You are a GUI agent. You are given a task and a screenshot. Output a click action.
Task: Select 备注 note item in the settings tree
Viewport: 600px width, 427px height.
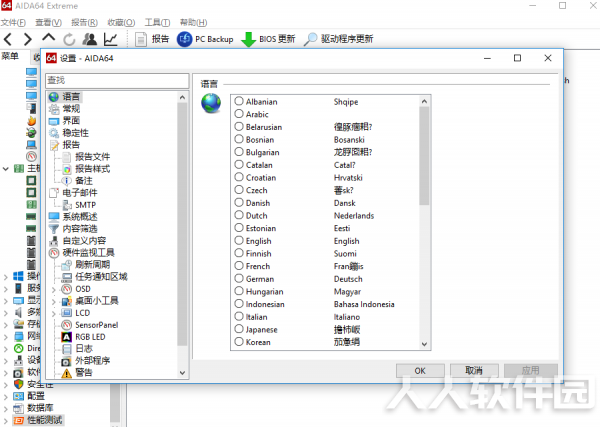pyautogui.click(x=77, y=181)
